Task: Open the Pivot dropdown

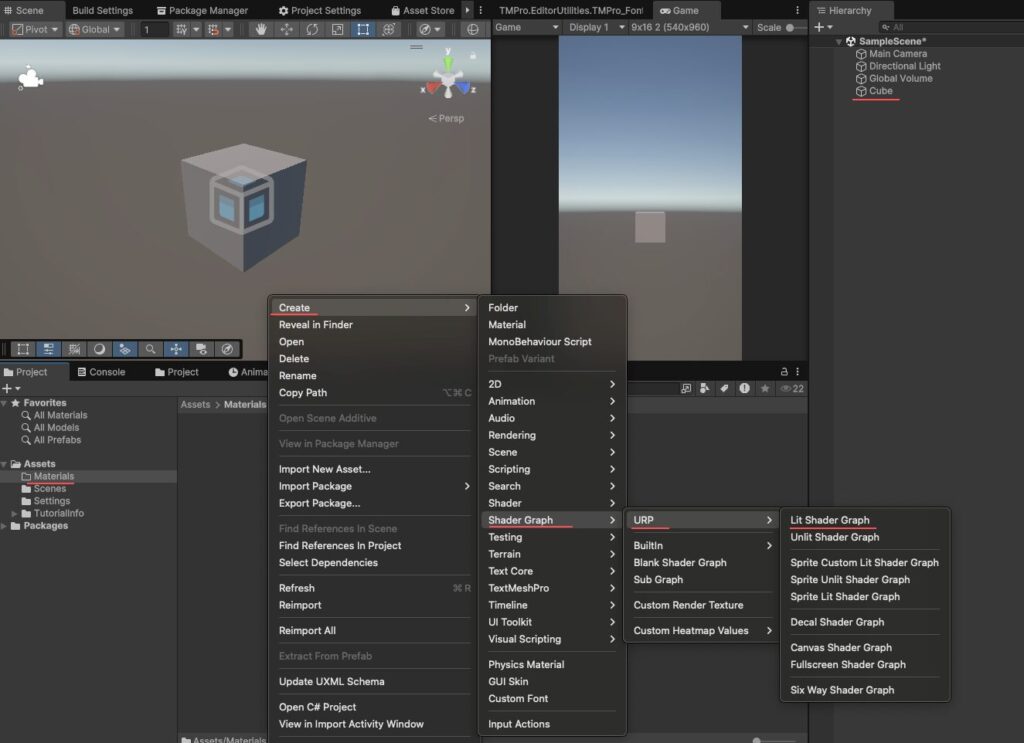Action: tap(34, 28)
